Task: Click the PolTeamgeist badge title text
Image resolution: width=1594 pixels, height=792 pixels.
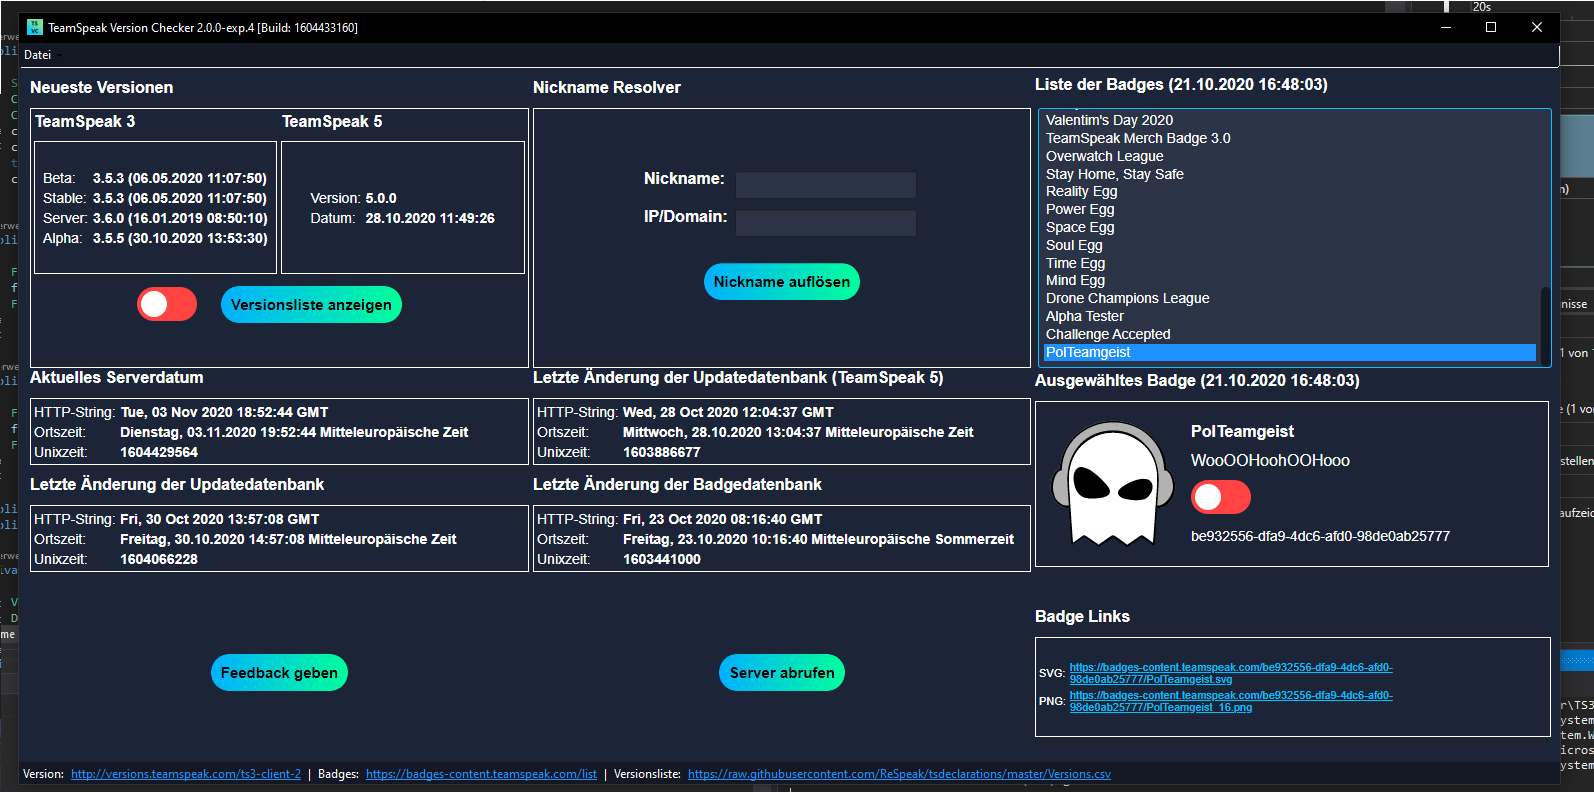Action: click(1242, 431)
